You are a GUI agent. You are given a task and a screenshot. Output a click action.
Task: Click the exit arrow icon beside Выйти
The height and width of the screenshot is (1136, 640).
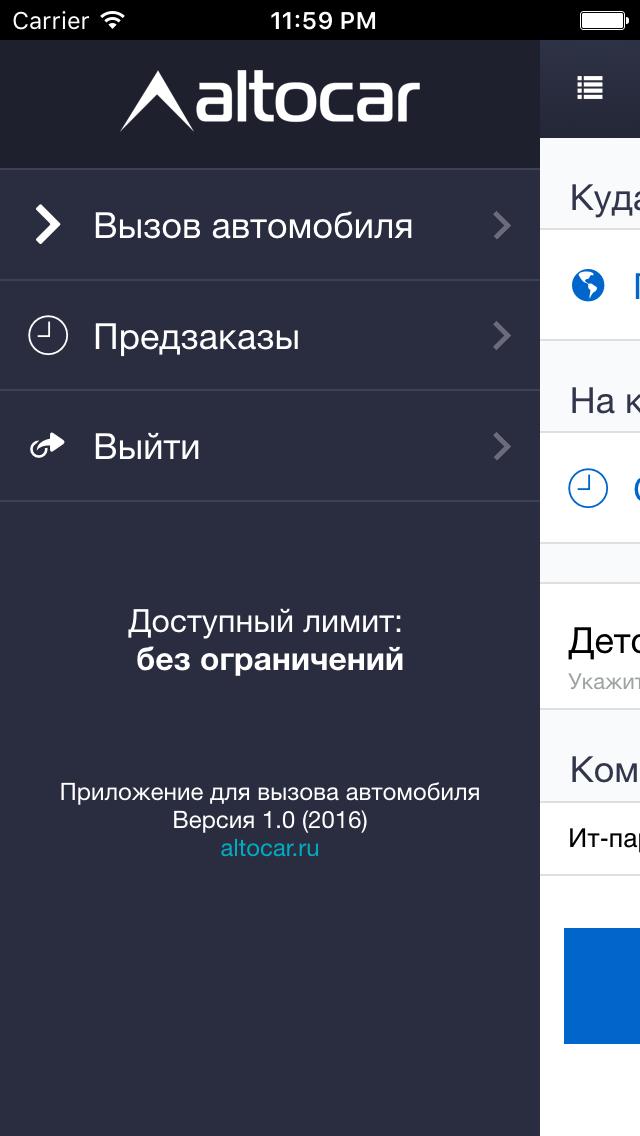47,446
